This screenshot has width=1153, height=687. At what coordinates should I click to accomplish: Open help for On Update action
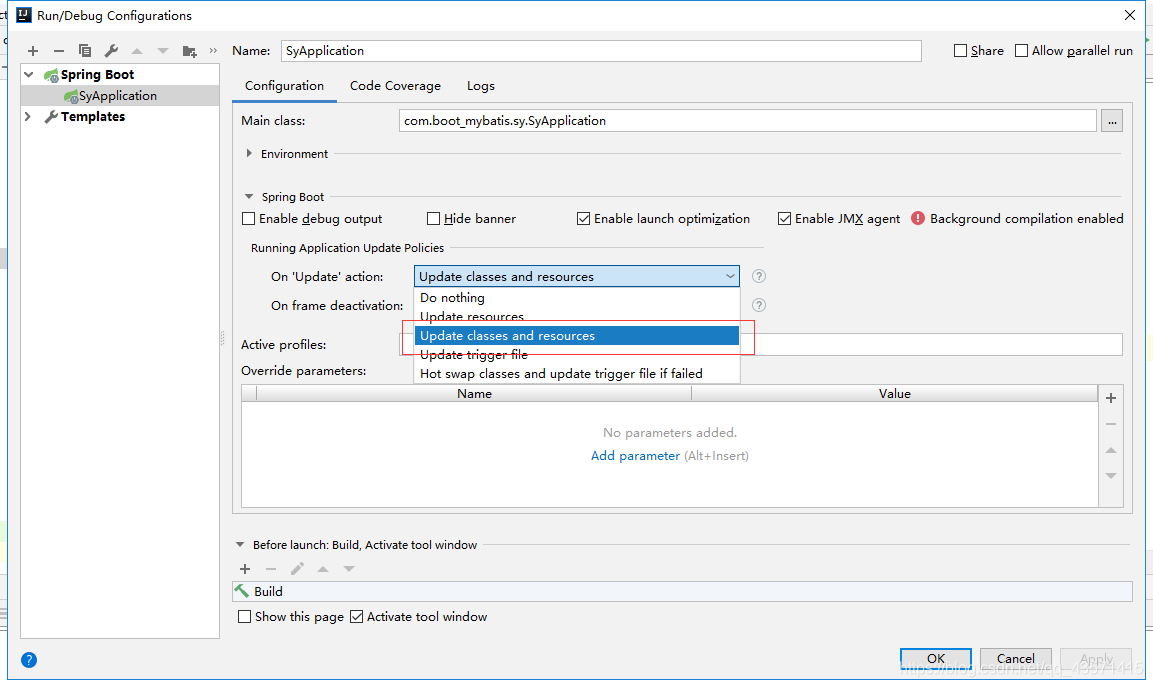[x=759, y=276]
